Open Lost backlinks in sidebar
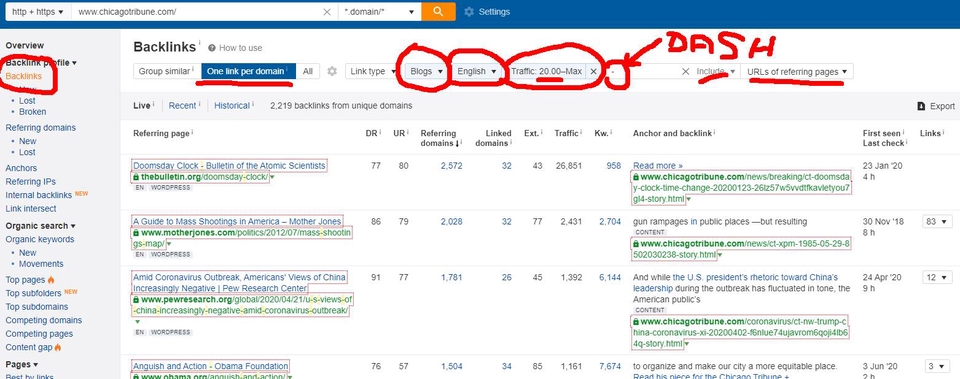Image resolution: width=960 pixels, height=379 pixels. (x=27, y=100)
